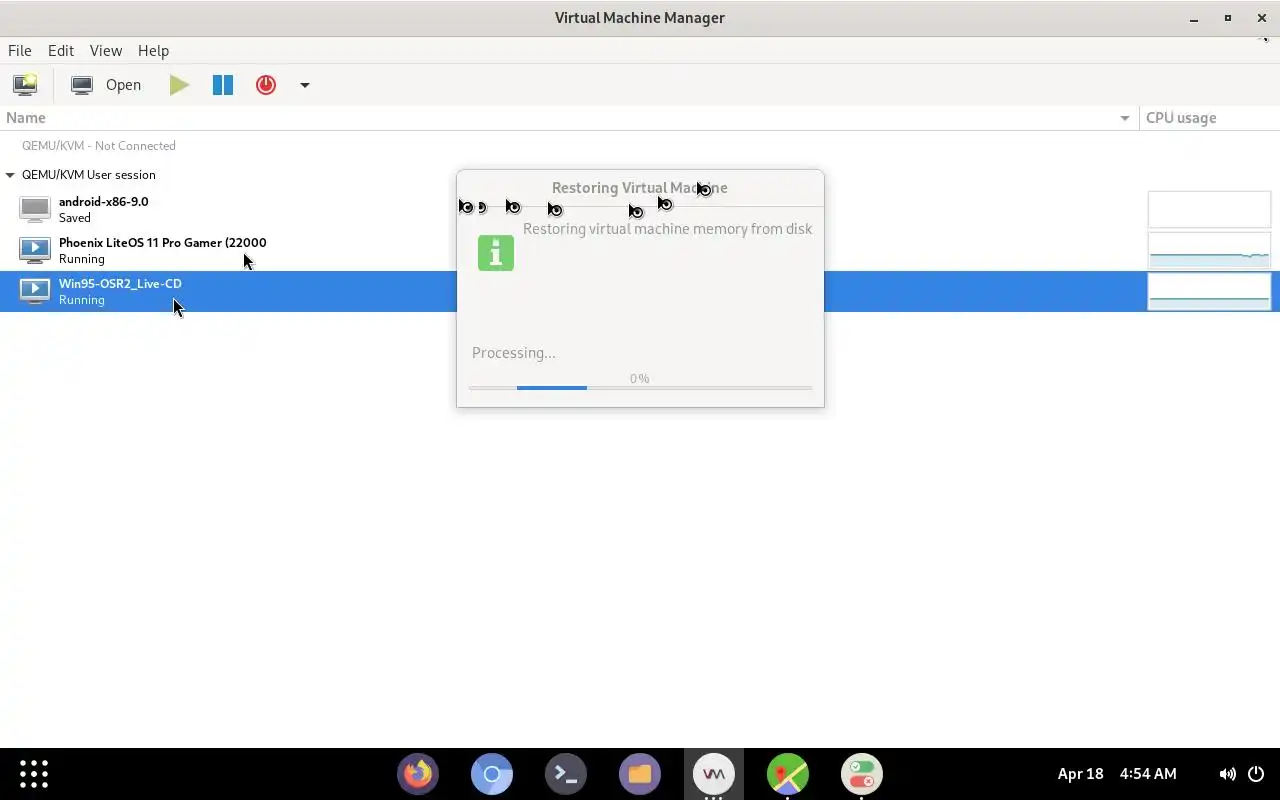Close the Virtual Machine Manager window
1280x800 pixels.
[1262, 18]
